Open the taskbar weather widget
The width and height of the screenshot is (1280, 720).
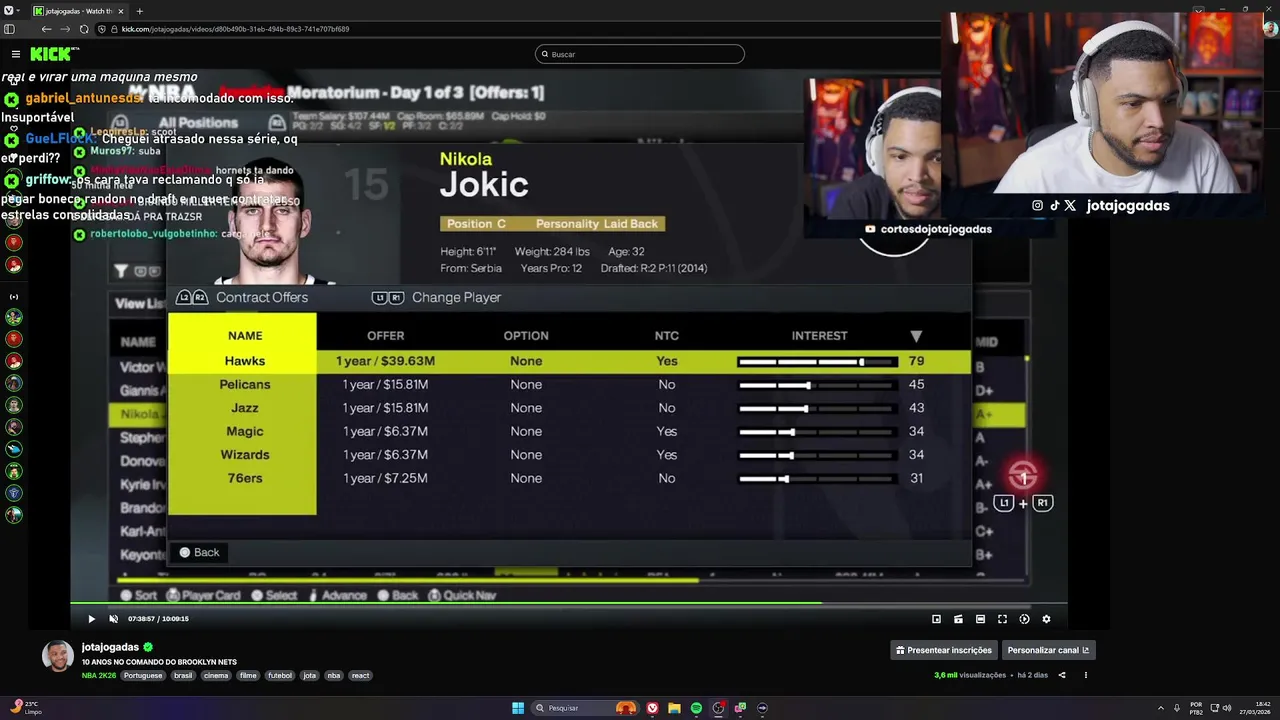click(24, 708)
